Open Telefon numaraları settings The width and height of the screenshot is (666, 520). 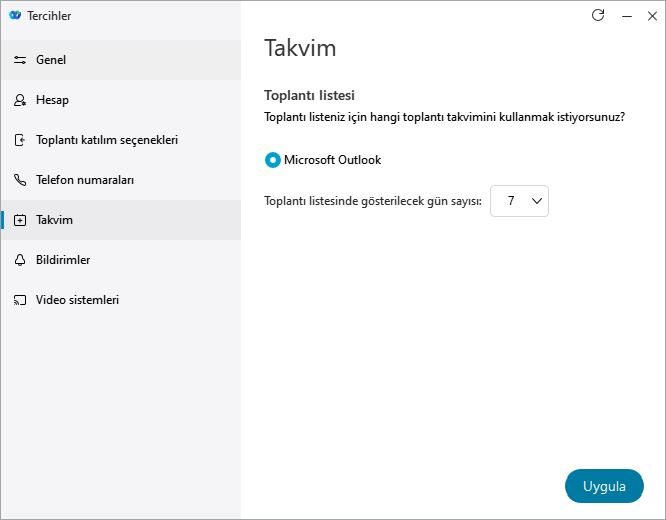point(121,180)
